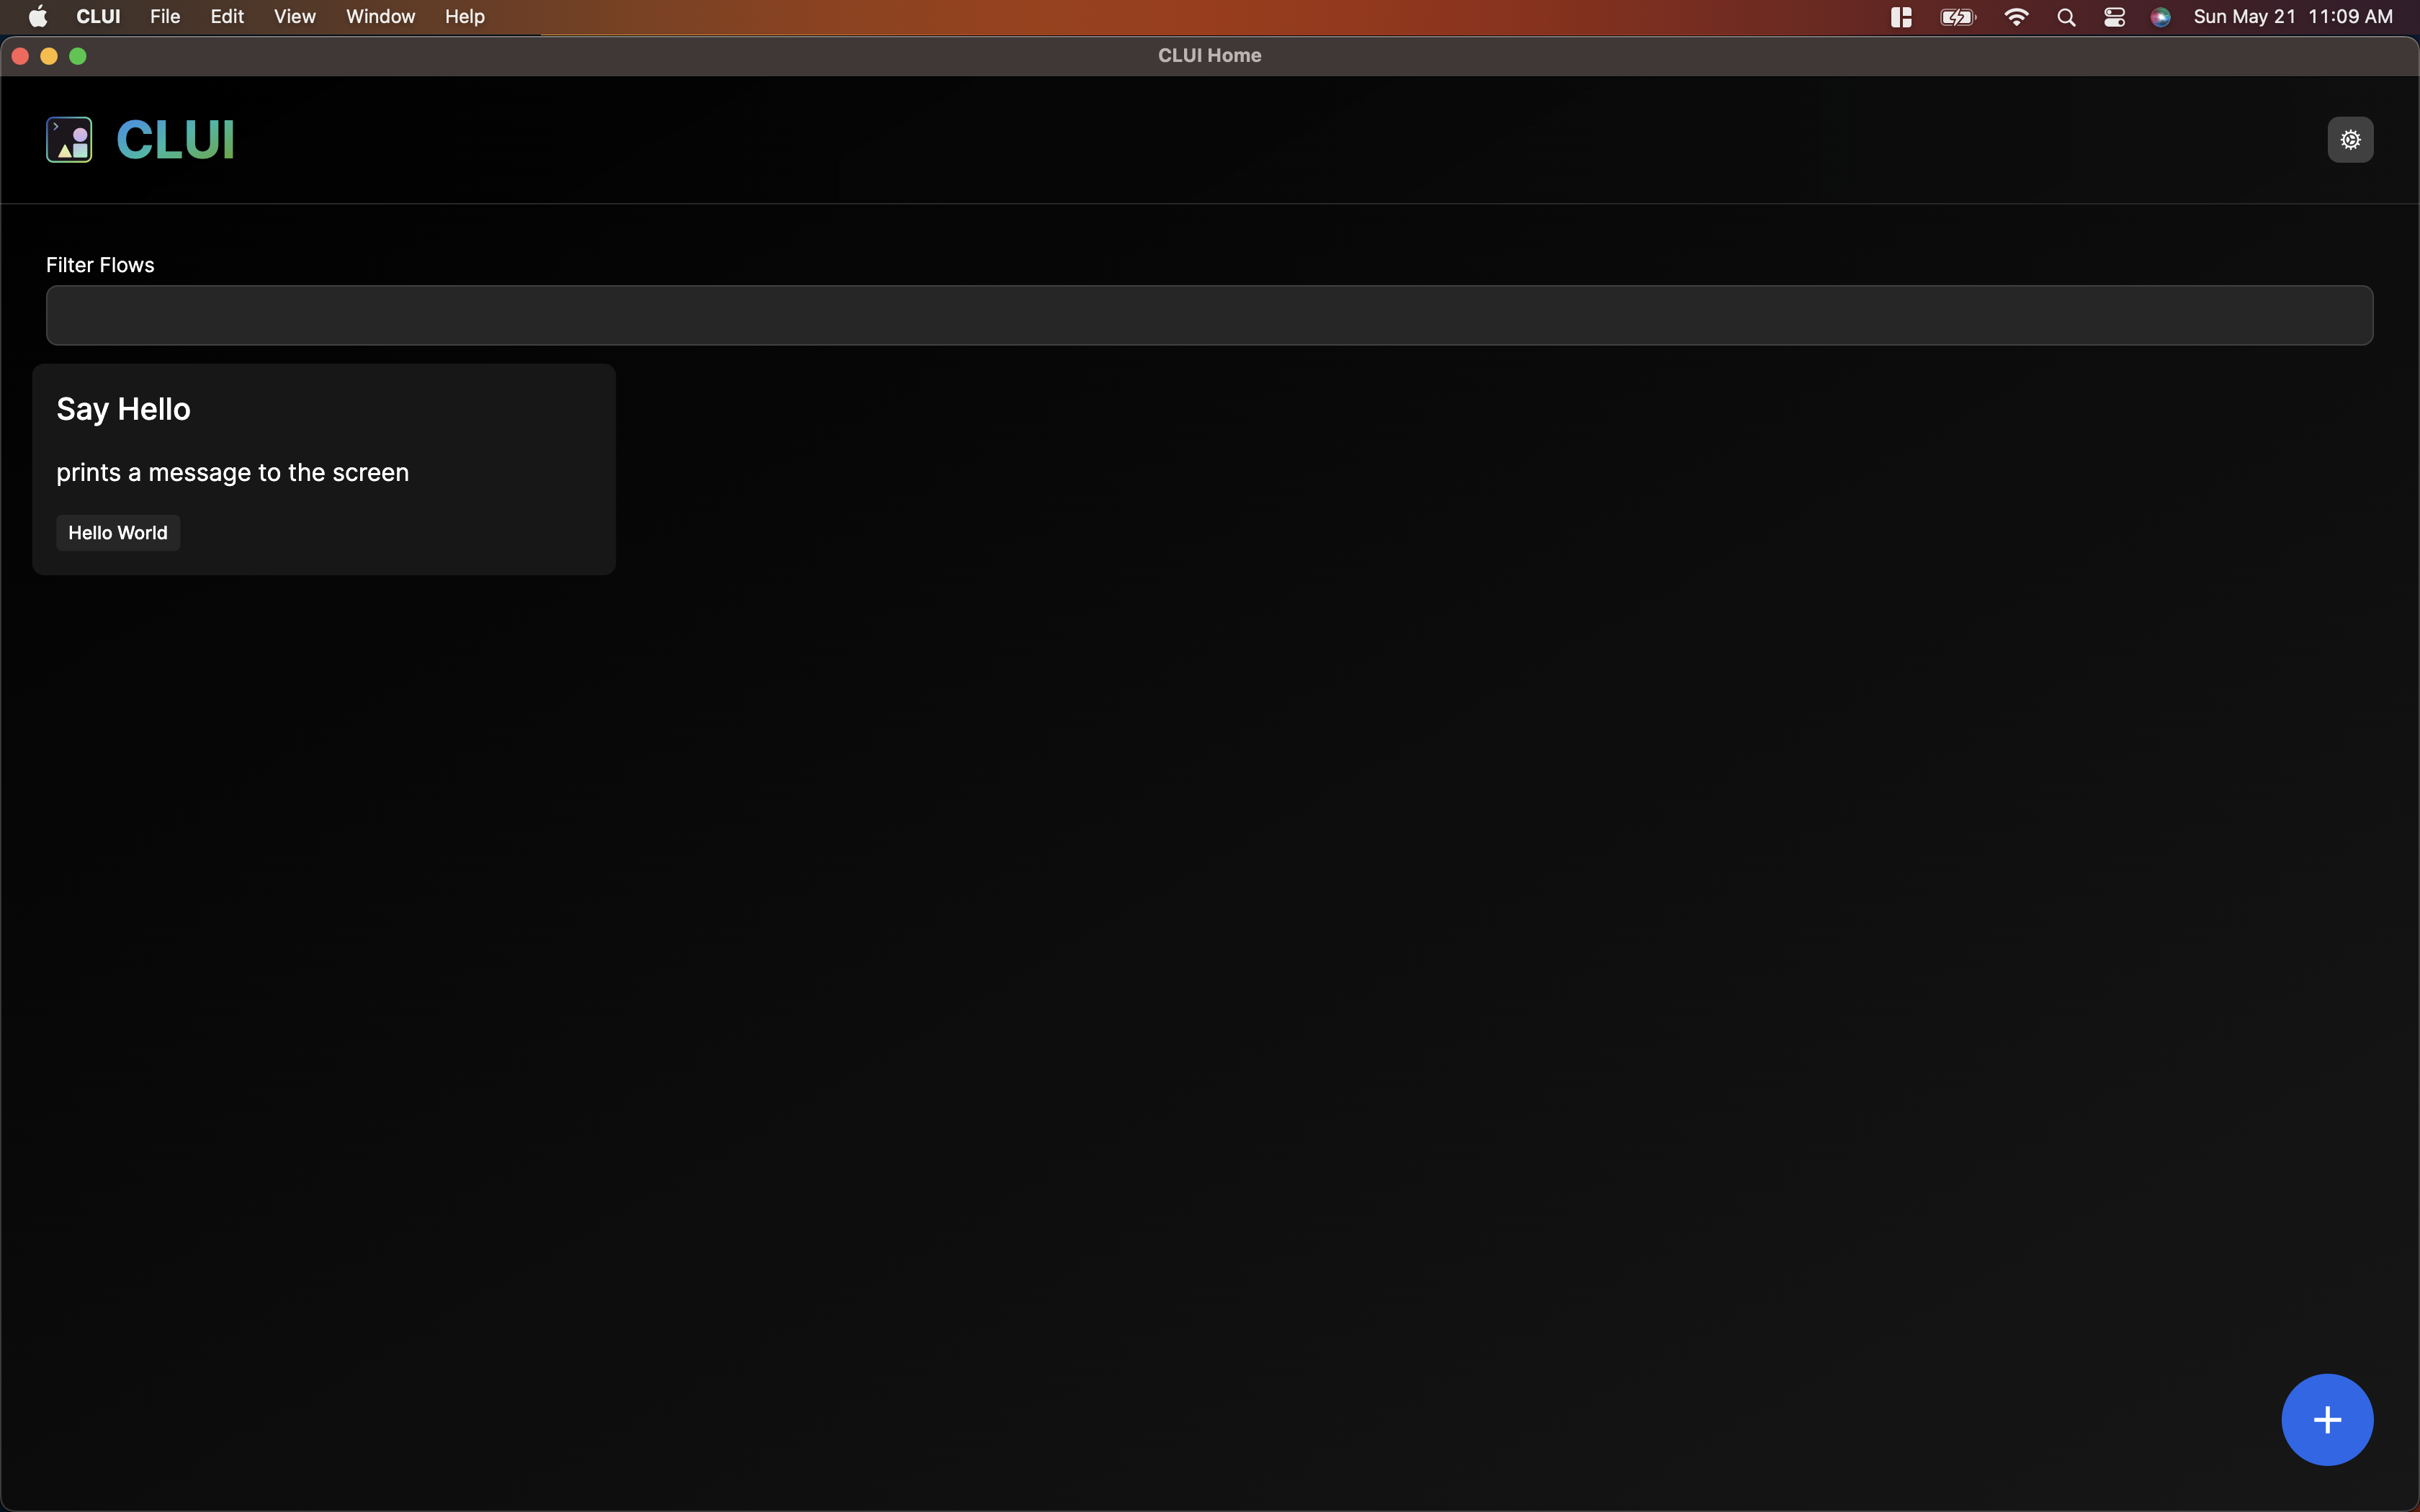
Task: Click the Edit menu to expand
Action: click(x=225, y=16)
